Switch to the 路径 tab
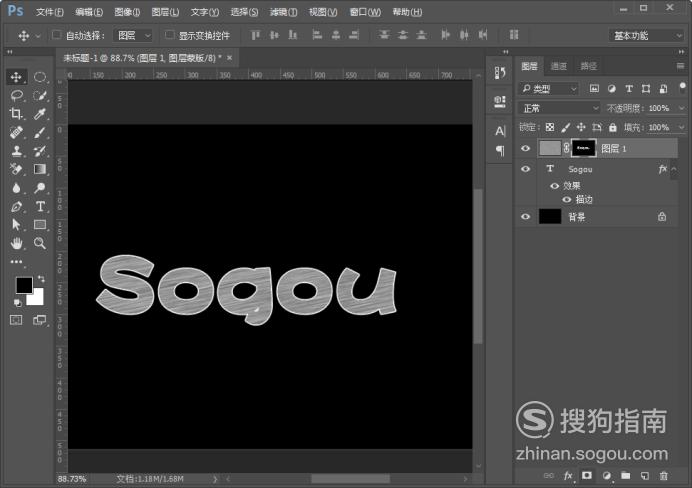This screenshot has width=692, height=488. point(589,66)
